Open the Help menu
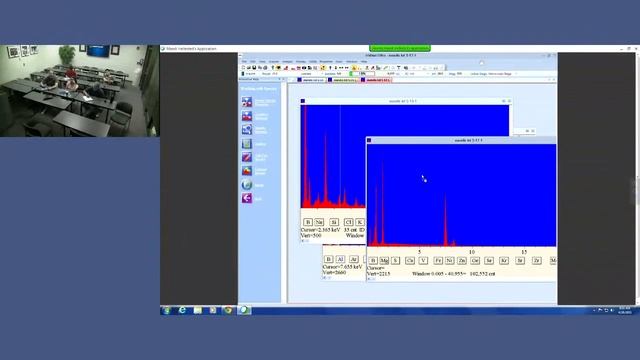The height and width of the screenshot is (360, 640). tap(364, 62)
